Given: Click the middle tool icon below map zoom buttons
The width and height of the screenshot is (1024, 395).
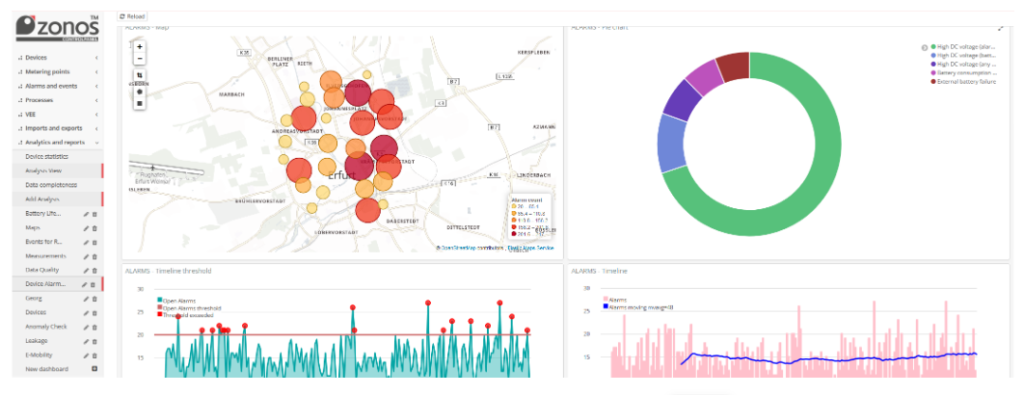Looking at the screenshot, I should pyautogui.click(x=140, y=91).
